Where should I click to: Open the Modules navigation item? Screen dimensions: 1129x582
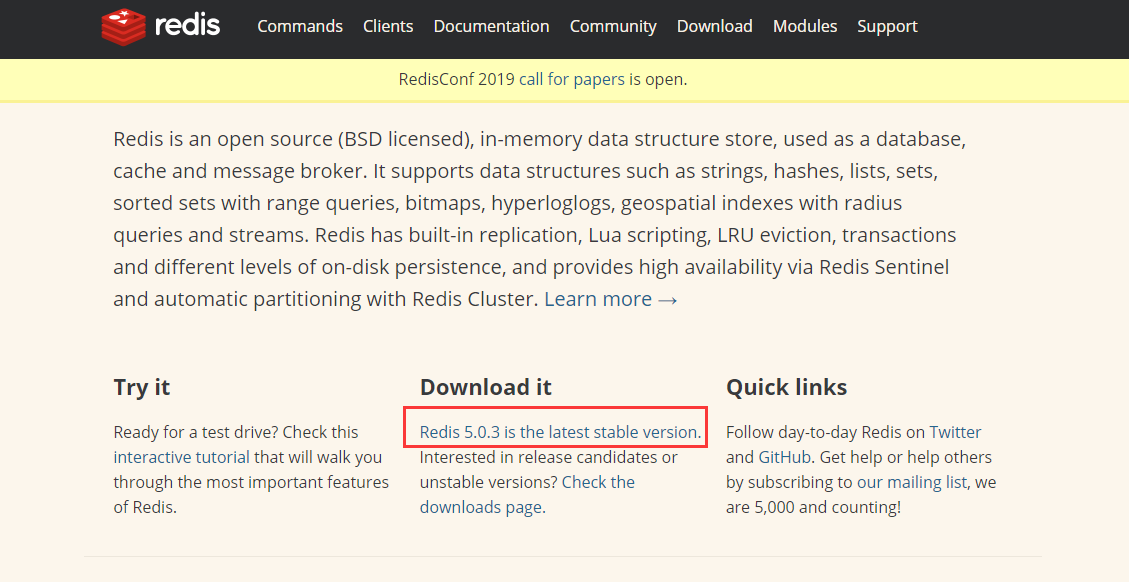[805, 27]
